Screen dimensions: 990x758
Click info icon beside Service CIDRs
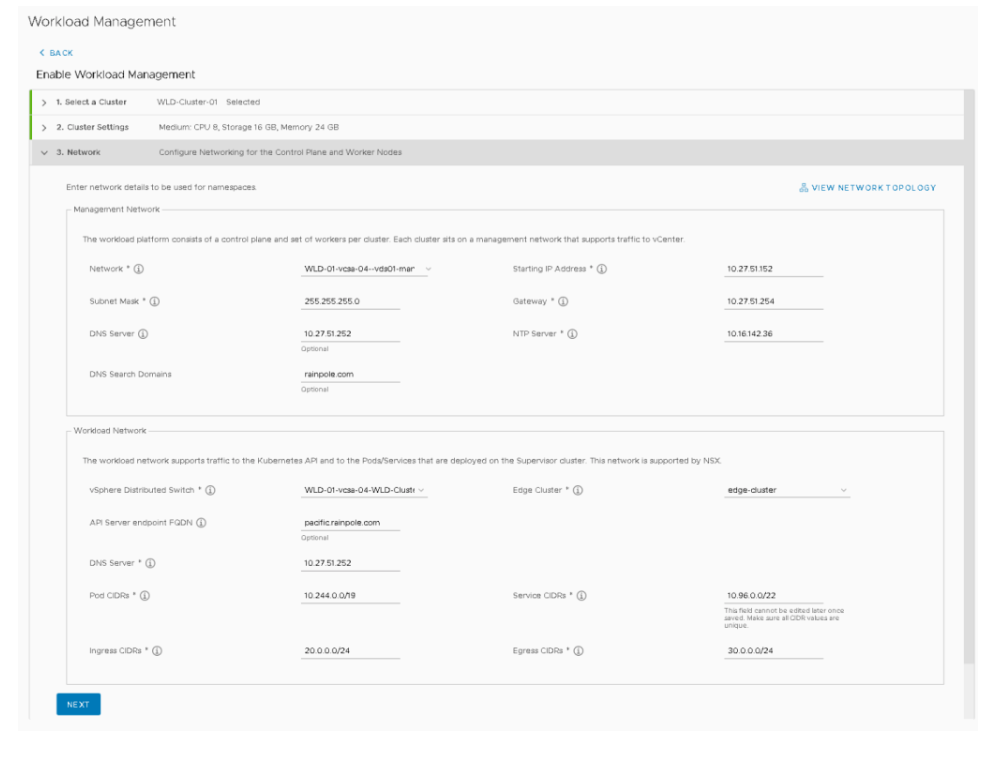[581, 596]
